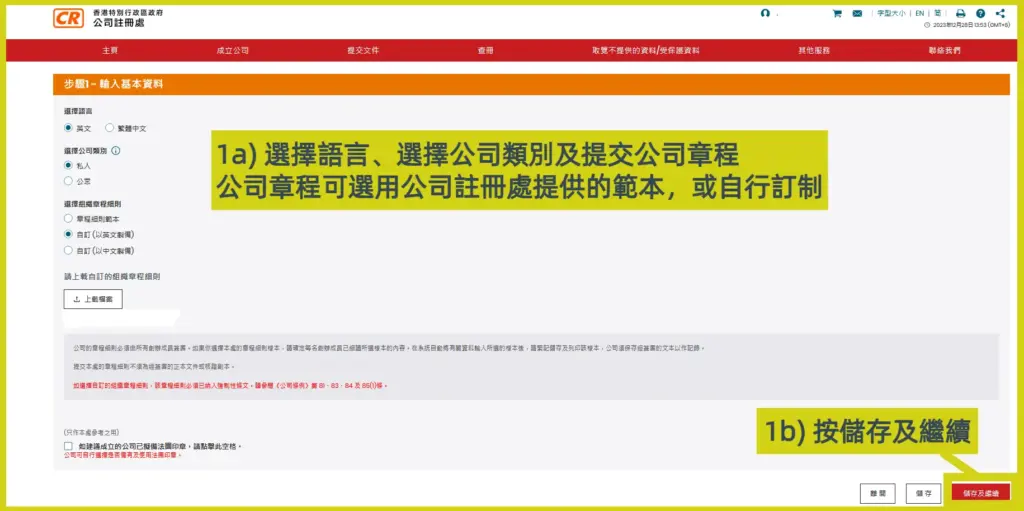The height and width of the screenshot is (511, 1024).
Task: Tick the common seal checkbox
Action: pyautogui.click(x=68, y=446)
